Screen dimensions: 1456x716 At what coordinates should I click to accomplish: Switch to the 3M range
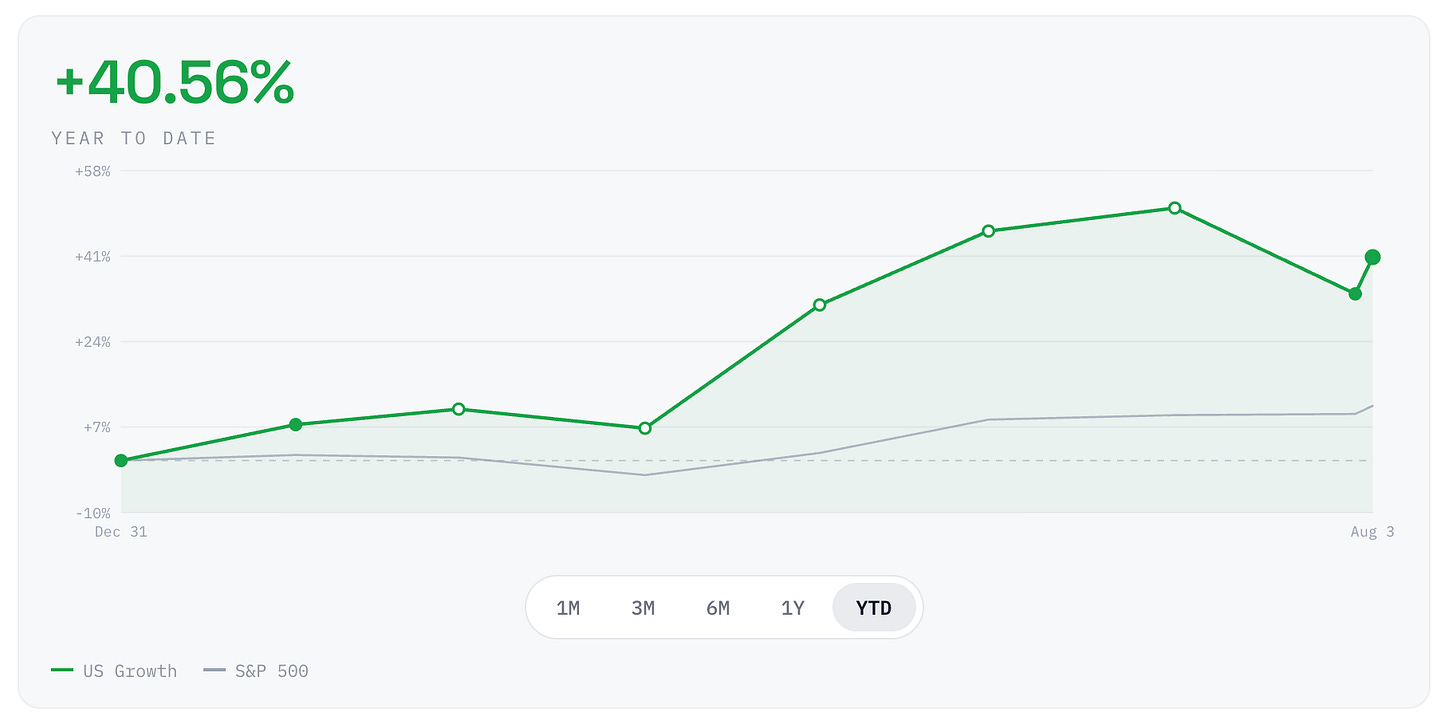[643, 607]
